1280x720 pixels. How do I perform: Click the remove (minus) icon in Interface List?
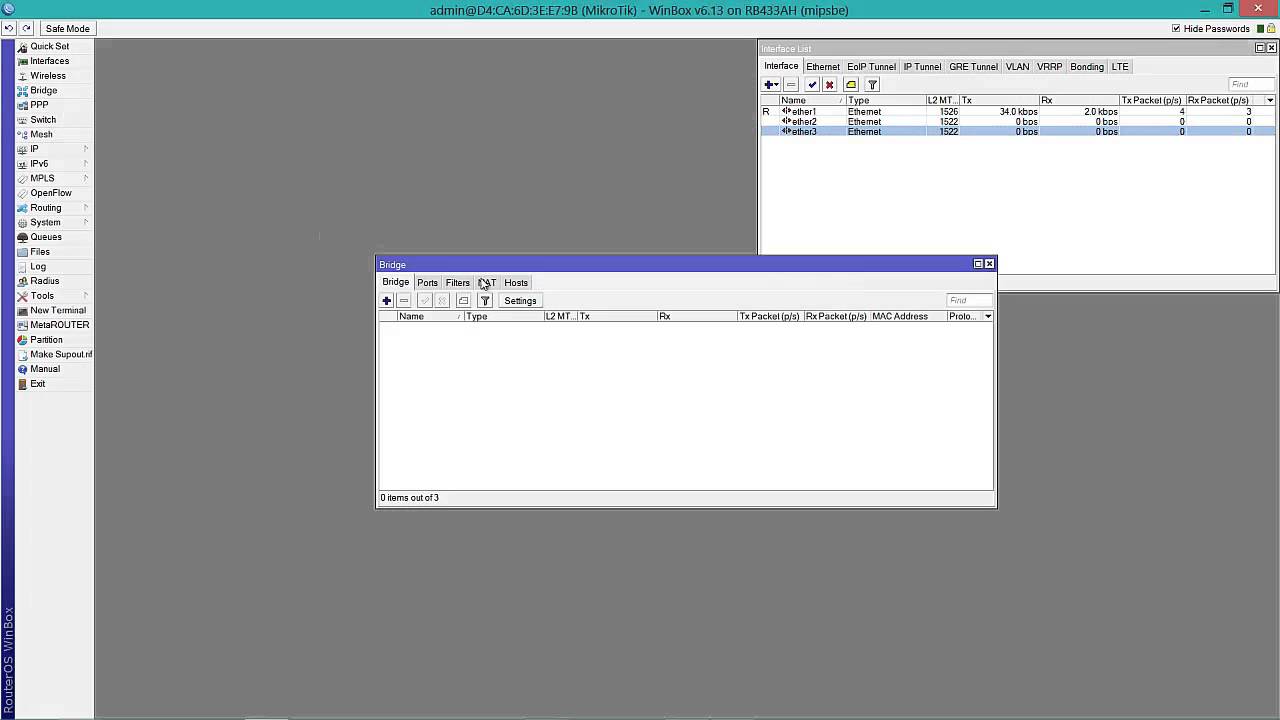click(791, 85)
